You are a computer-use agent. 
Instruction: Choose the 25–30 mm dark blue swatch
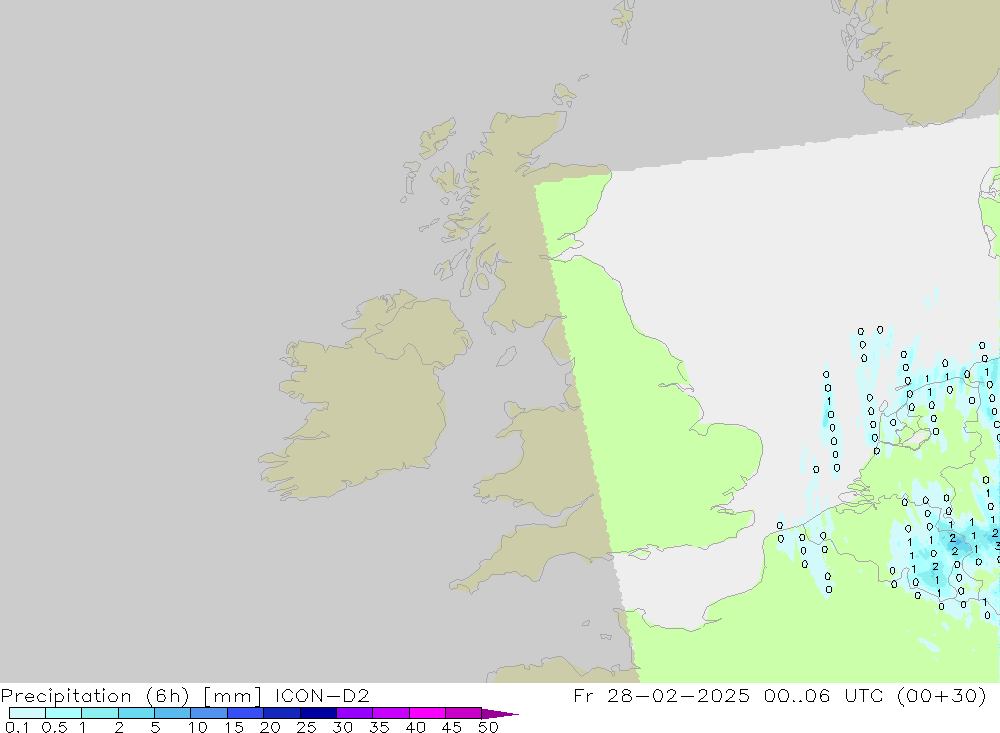point(318,713)
